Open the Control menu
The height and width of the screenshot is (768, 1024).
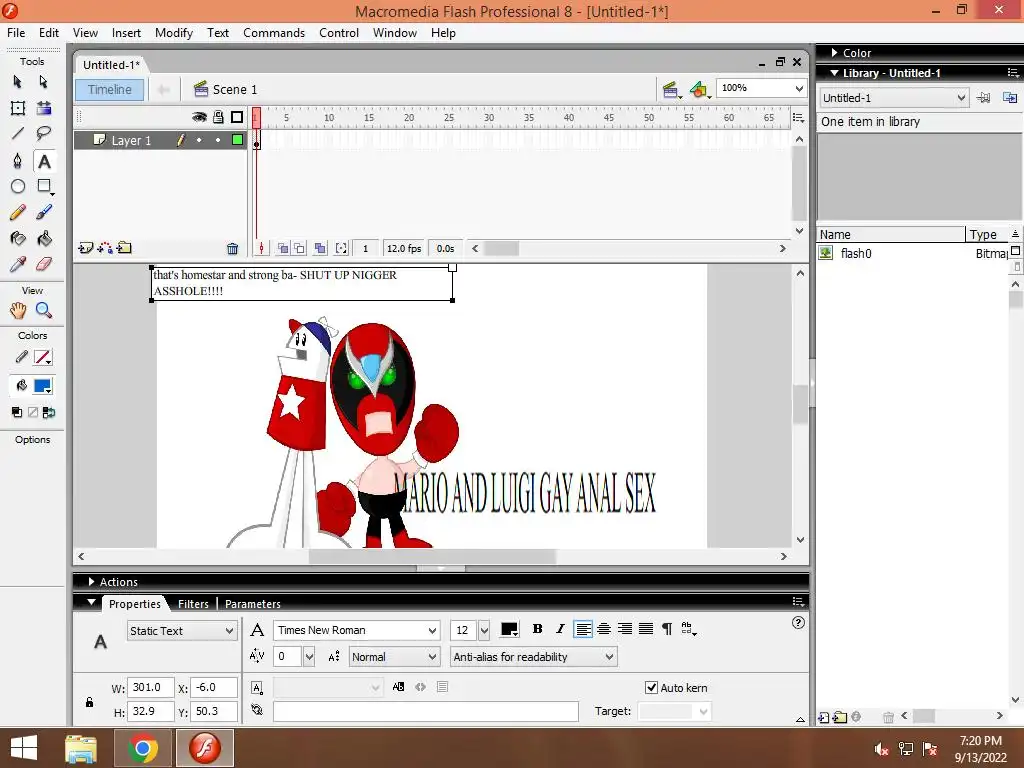pos(339,33)
